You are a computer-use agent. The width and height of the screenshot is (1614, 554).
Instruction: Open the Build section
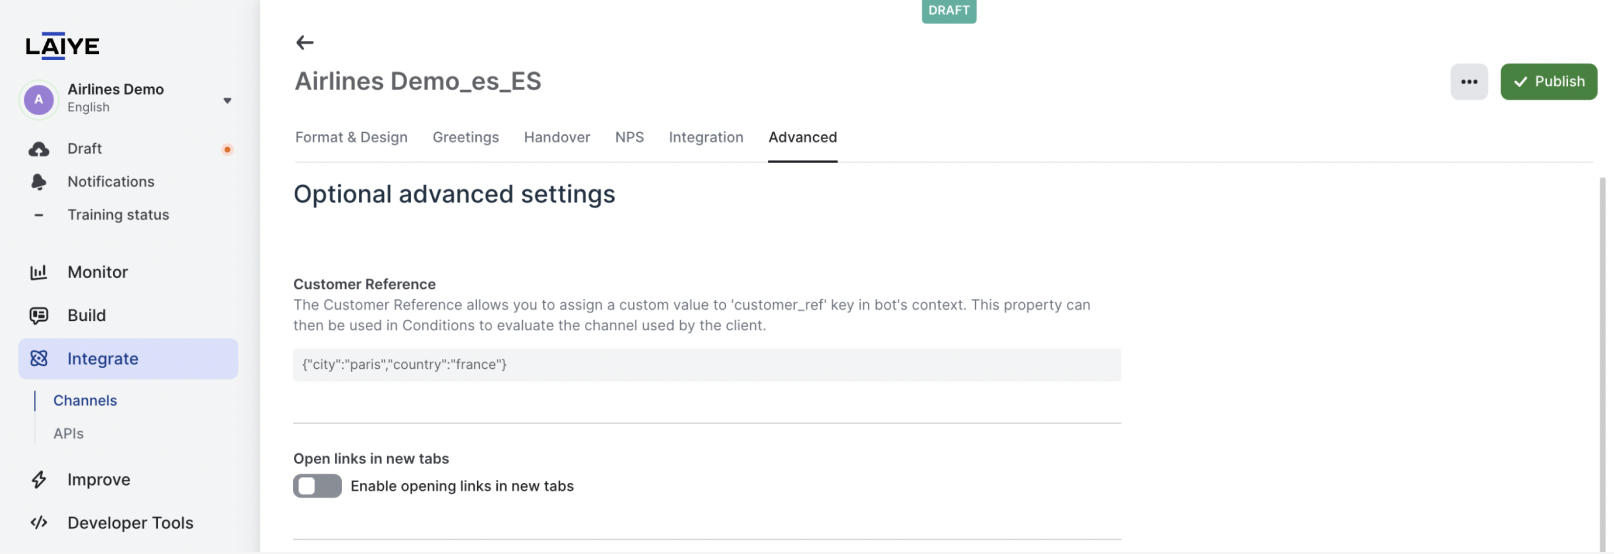[86, 315]
